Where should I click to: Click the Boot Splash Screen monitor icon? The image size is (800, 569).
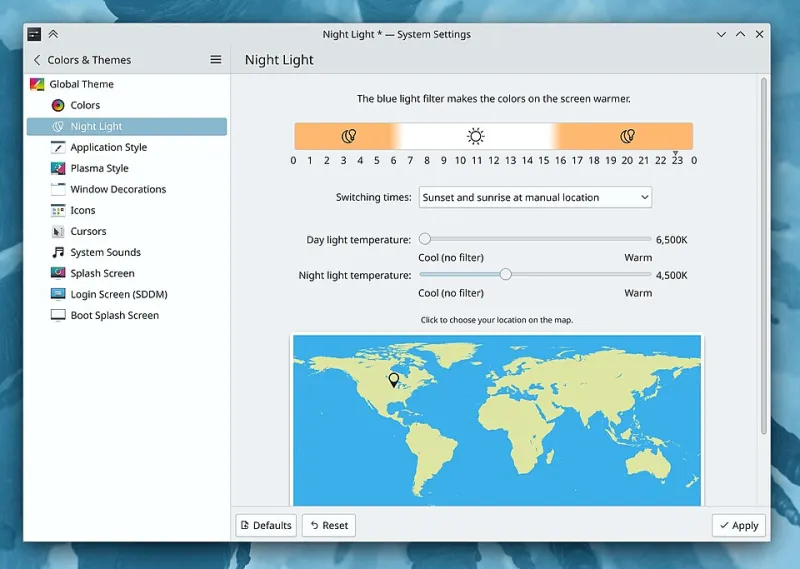click(58, 315)
